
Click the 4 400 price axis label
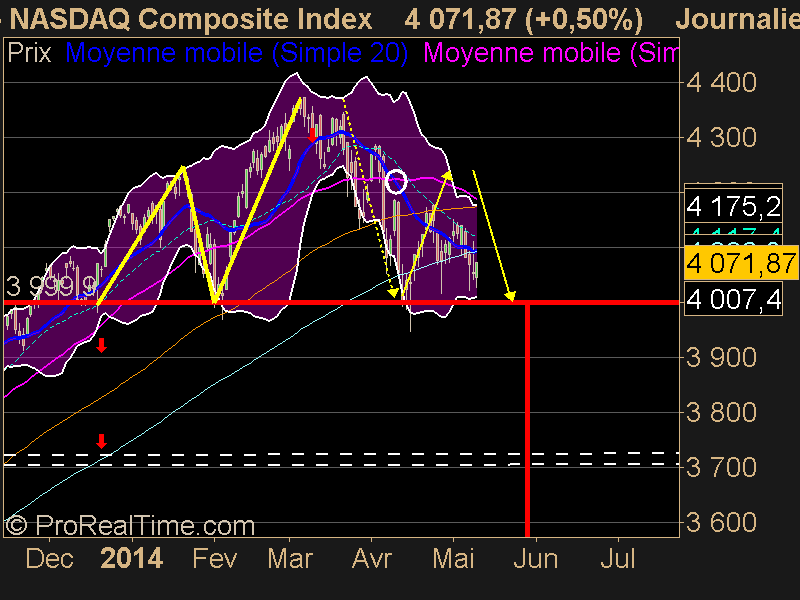721,83
